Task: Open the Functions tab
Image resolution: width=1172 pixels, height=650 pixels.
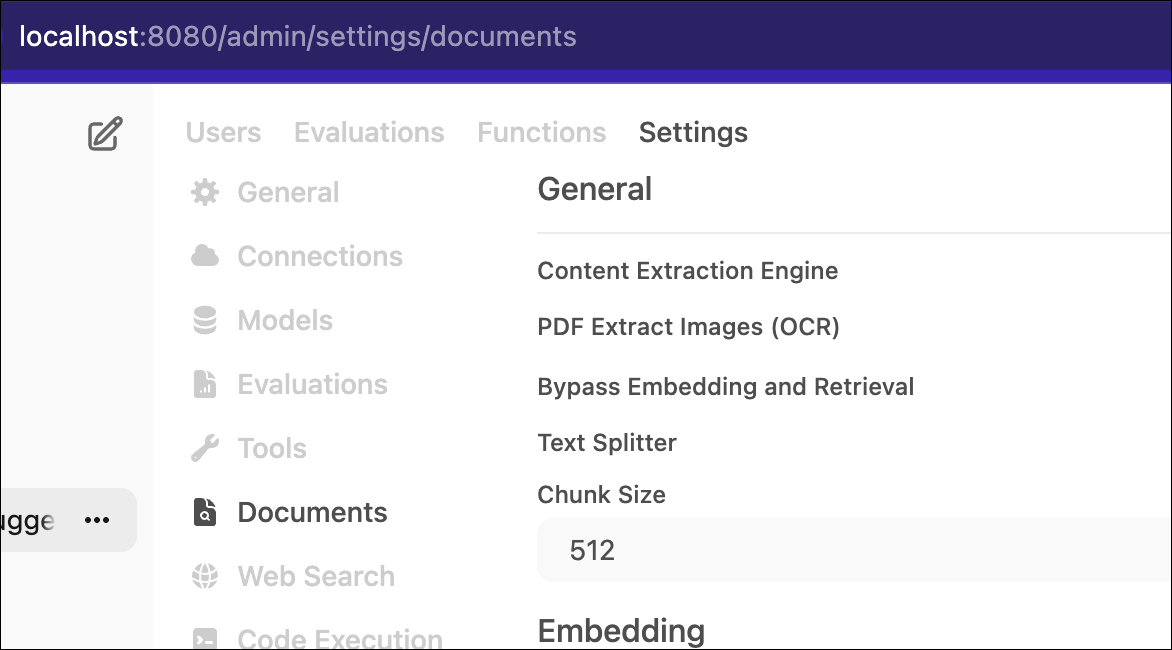Action: pos(542,132)
